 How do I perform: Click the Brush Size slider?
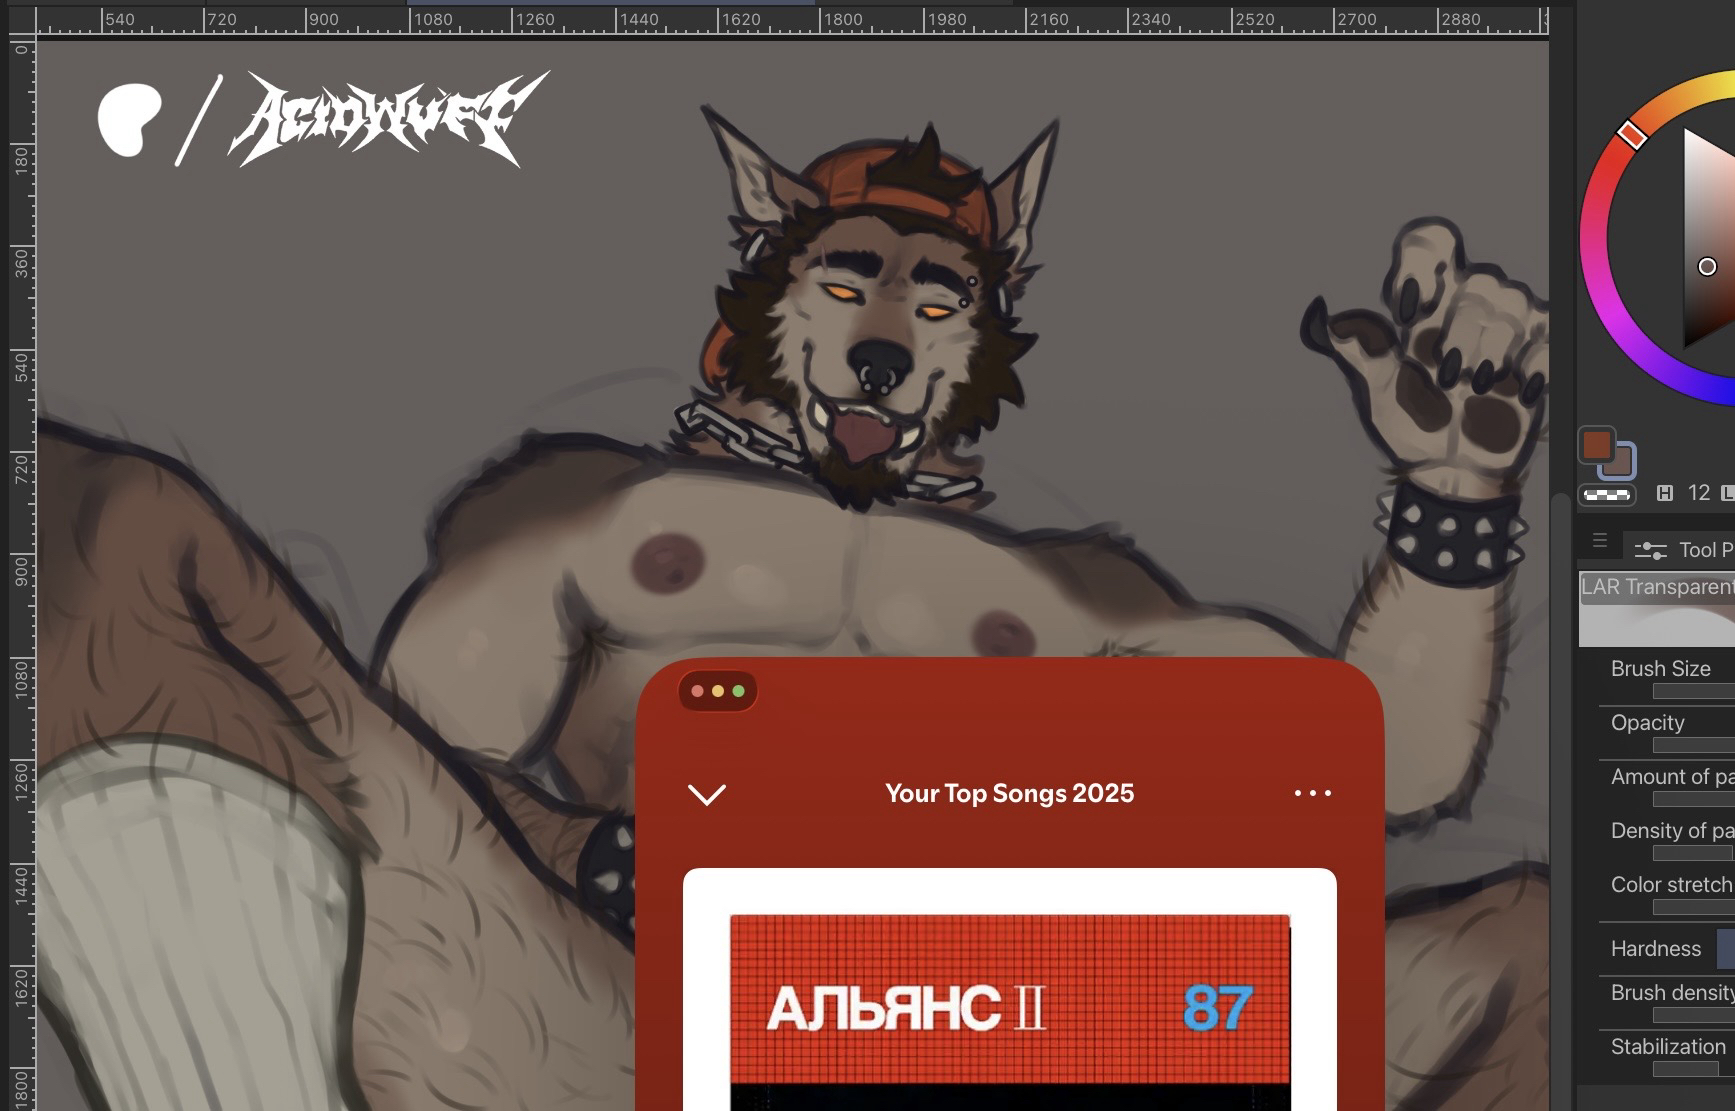pyautogui.click(x=1693, y=691)
